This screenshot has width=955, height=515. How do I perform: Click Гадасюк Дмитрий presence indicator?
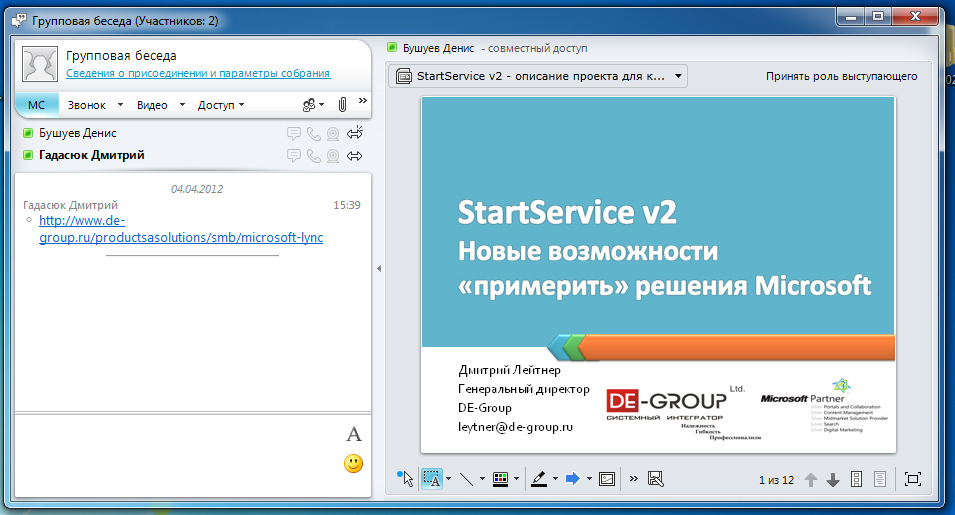point(27,155)
